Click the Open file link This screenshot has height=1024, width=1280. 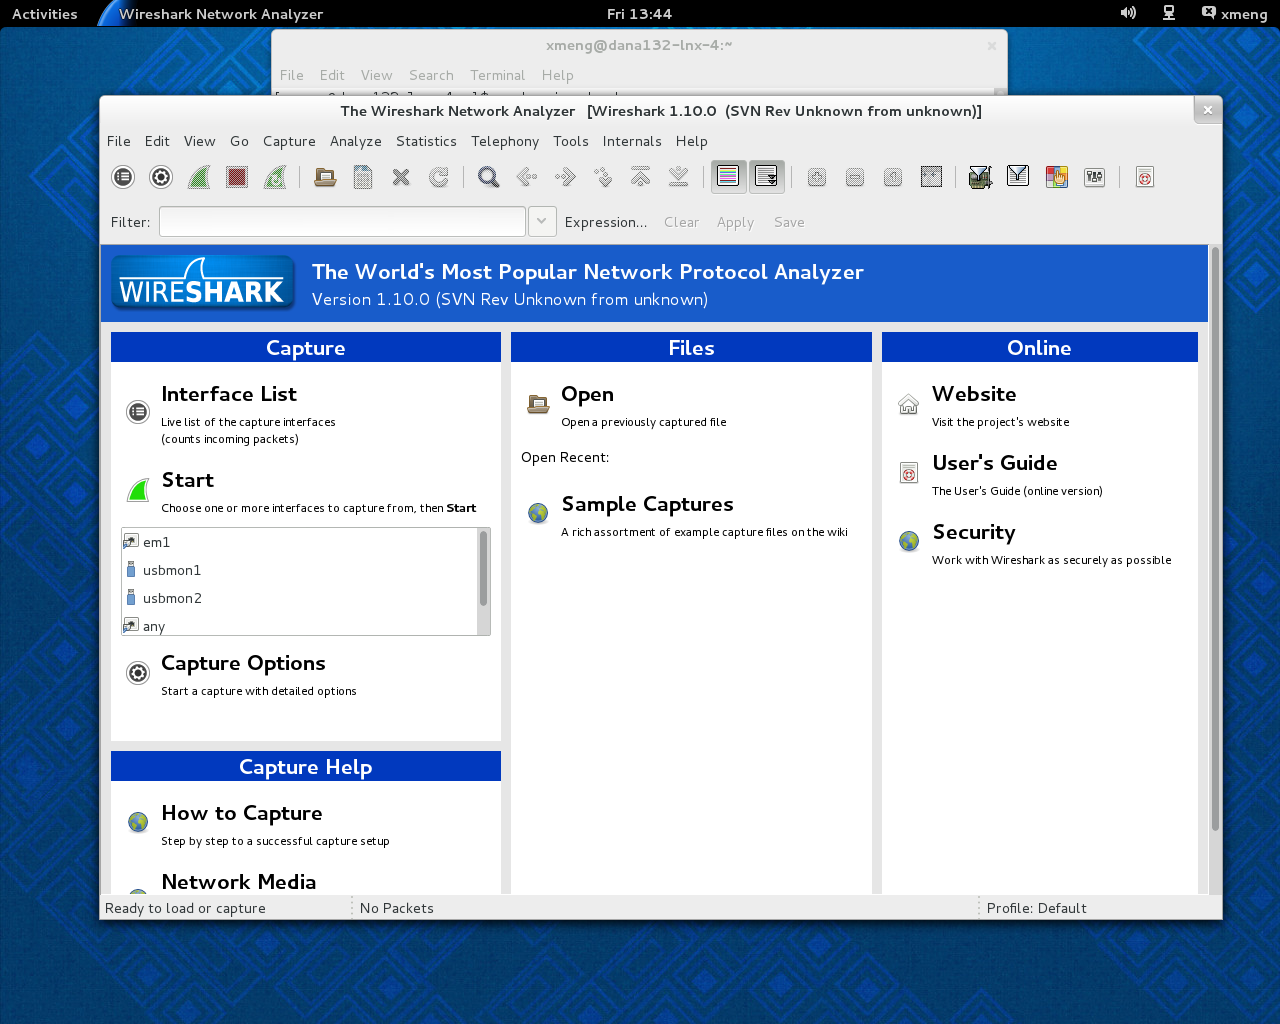pos(587,394)
